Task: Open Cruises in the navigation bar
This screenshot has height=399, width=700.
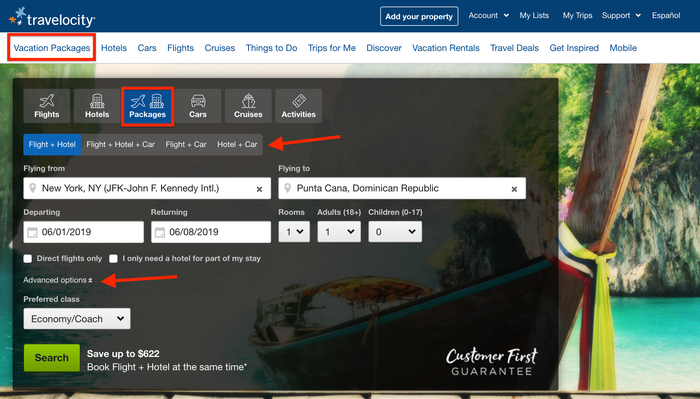Action: click(x=220, y=48)
